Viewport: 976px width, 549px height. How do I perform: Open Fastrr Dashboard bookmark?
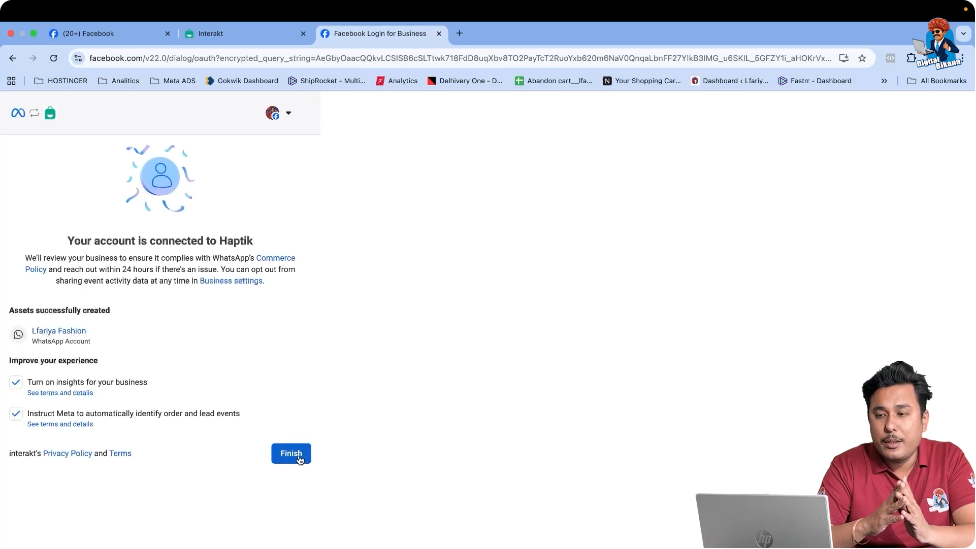point(815,81)
